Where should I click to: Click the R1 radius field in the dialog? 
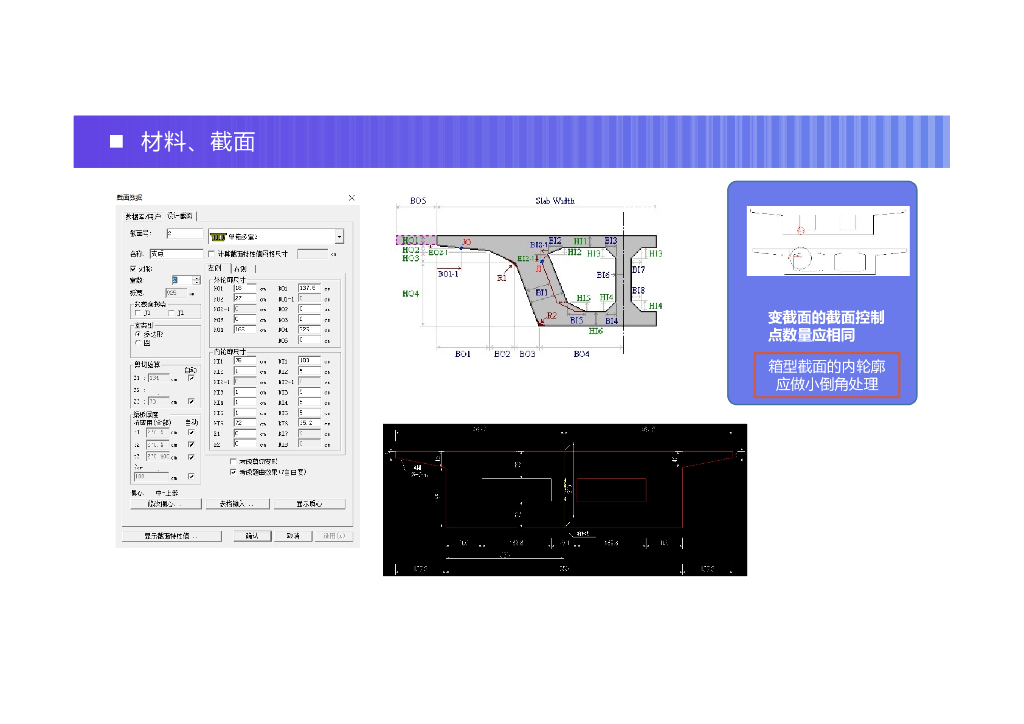pos(245,433)
